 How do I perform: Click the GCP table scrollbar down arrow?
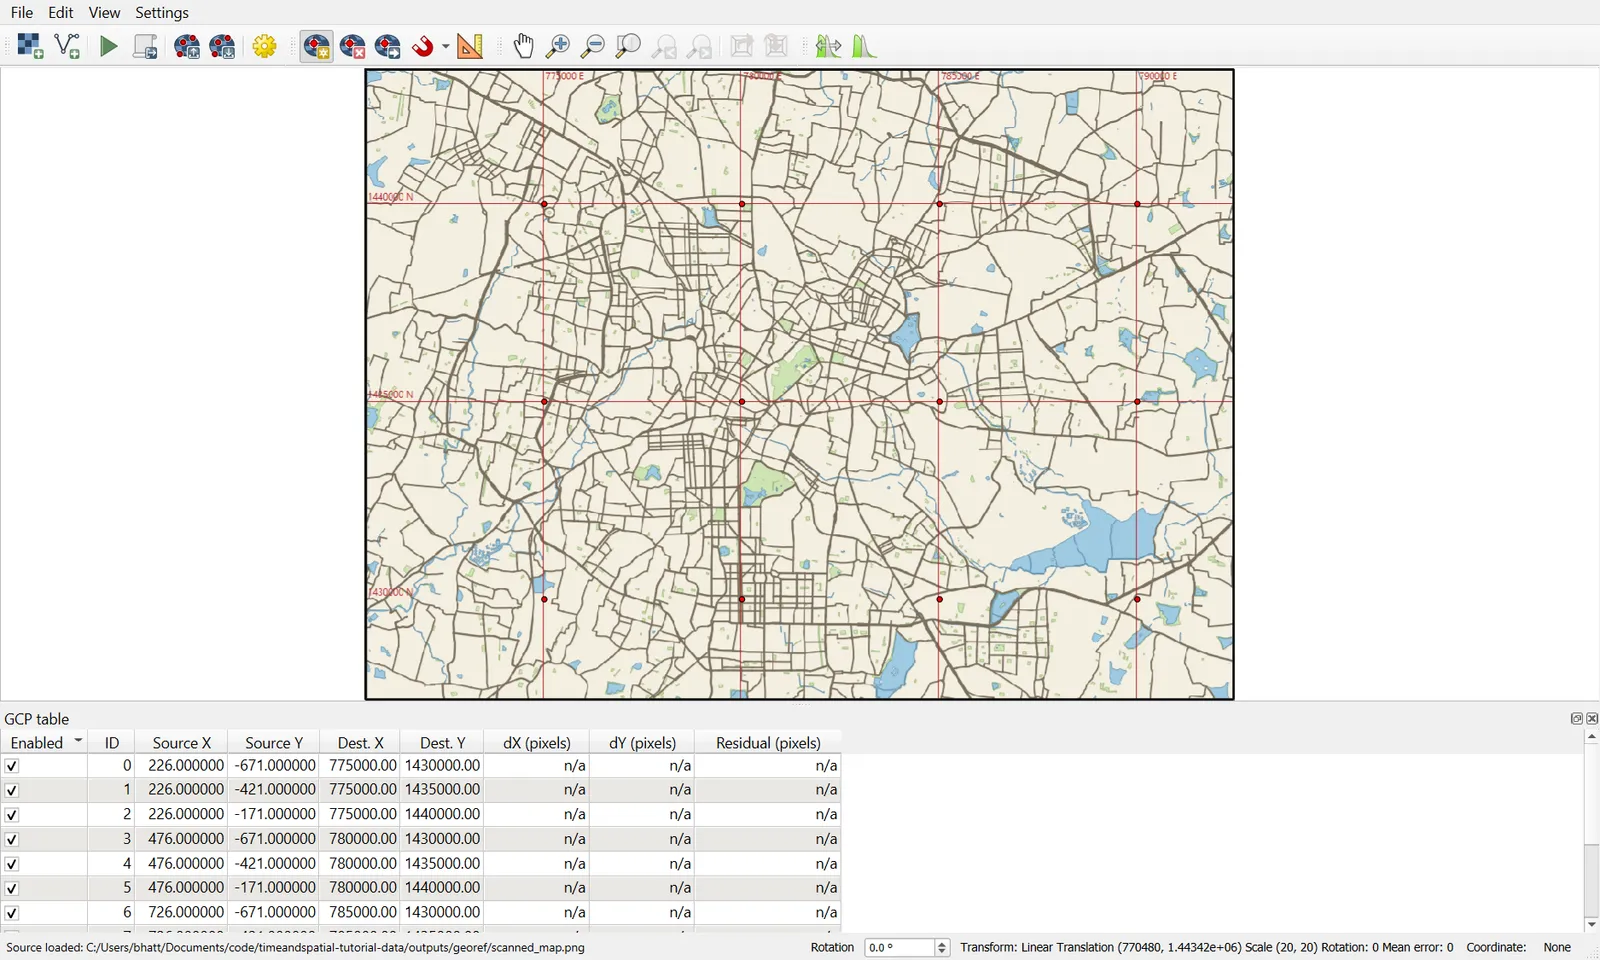tap(1591, 925)
